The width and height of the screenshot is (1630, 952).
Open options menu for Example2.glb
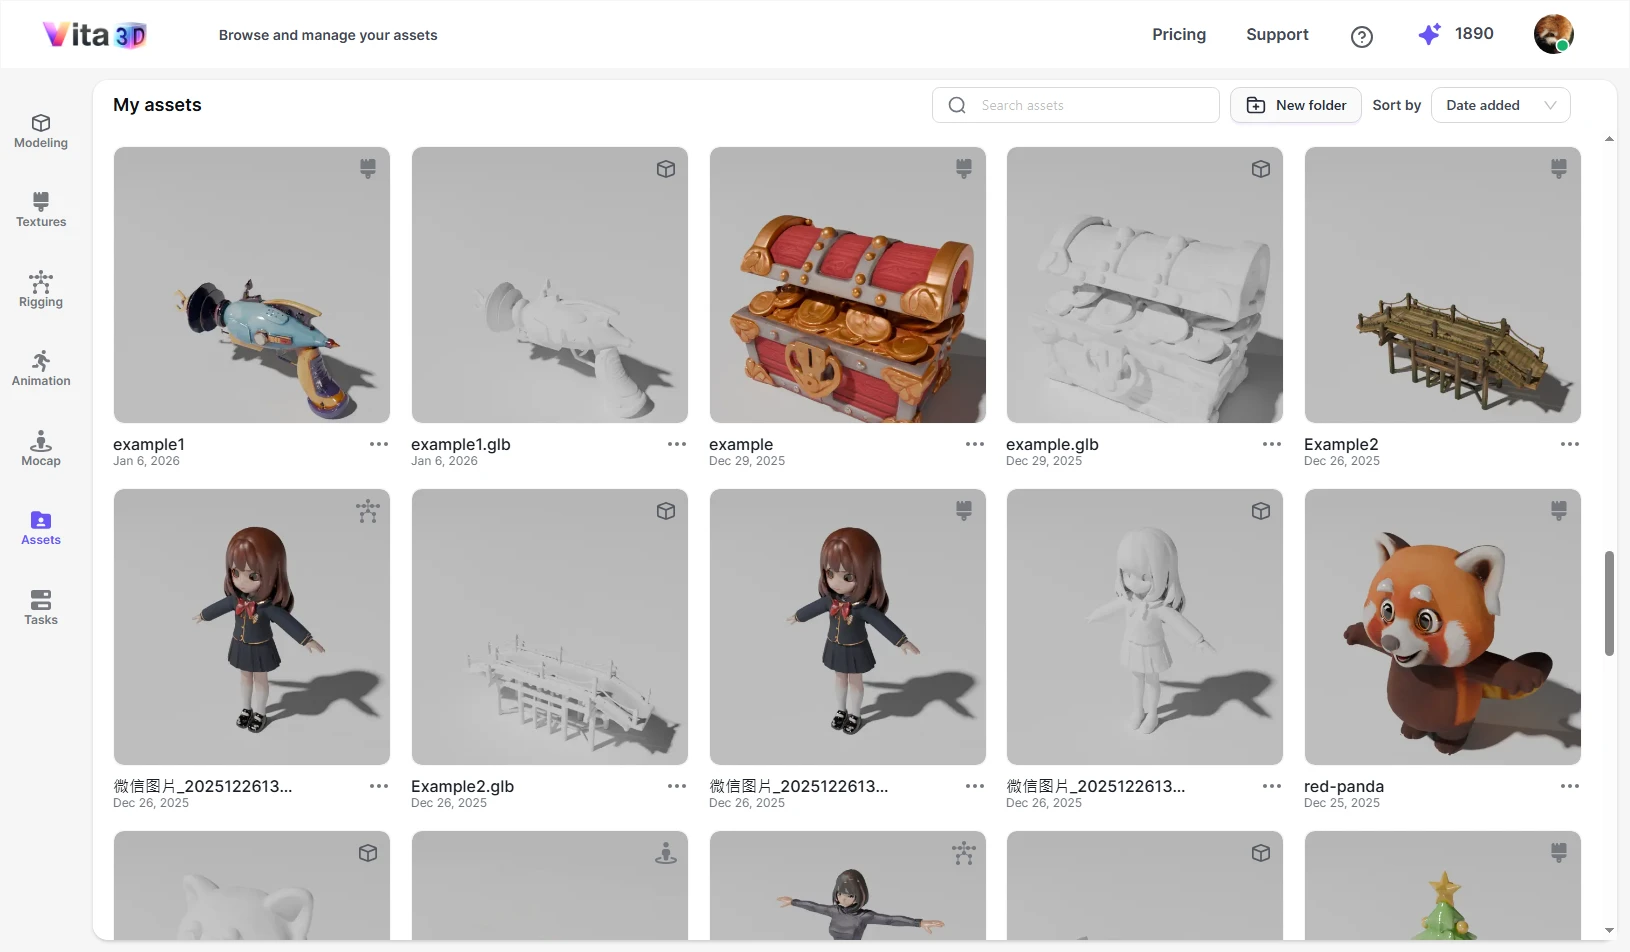pos(677,786)
